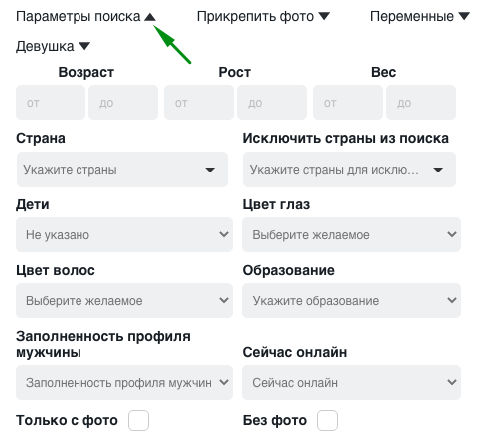Image resolution: width=482 pixels, height=438 pixels.
Task: Open the Образование dropdown
Action: pos(351,300)
